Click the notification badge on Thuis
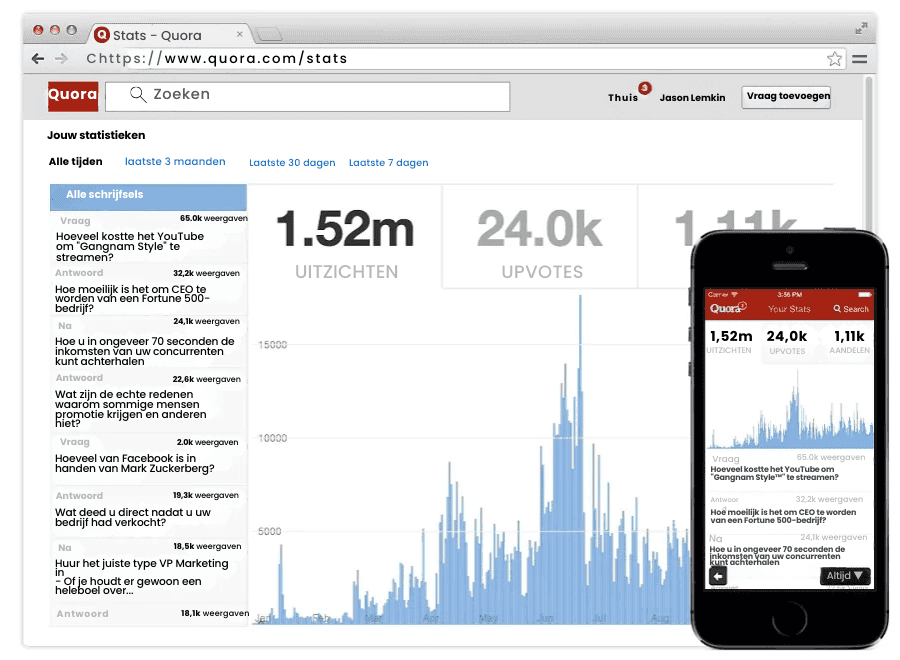Image resolution: width=900 pixels, height=660 pixels. coord(644,88)
